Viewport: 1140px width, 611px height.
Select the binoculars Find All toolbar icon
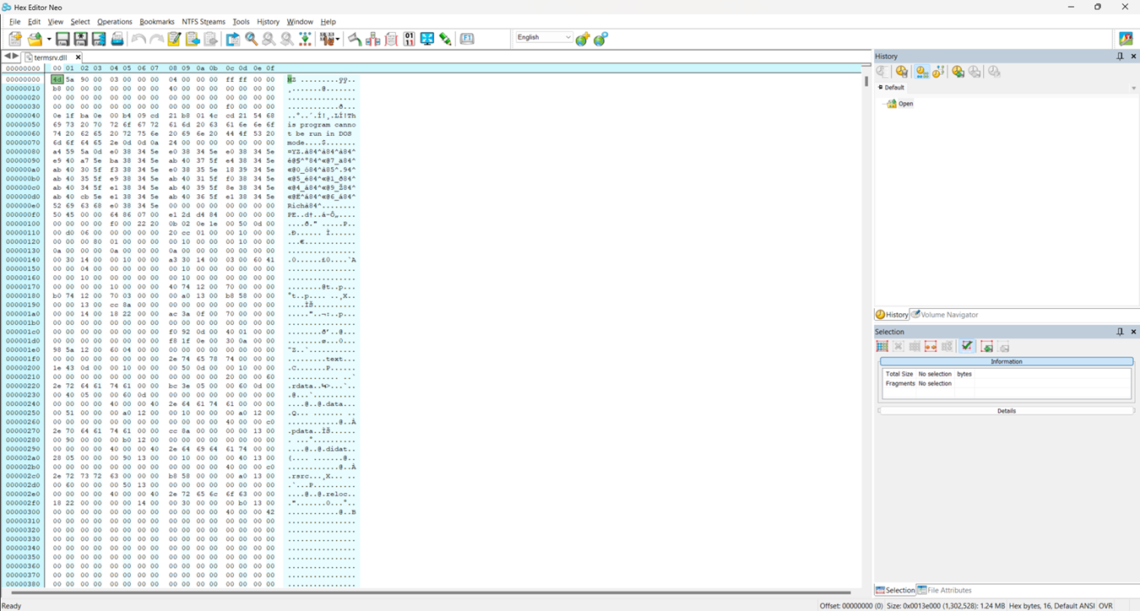pyautogui.click(x=267, y=37)
